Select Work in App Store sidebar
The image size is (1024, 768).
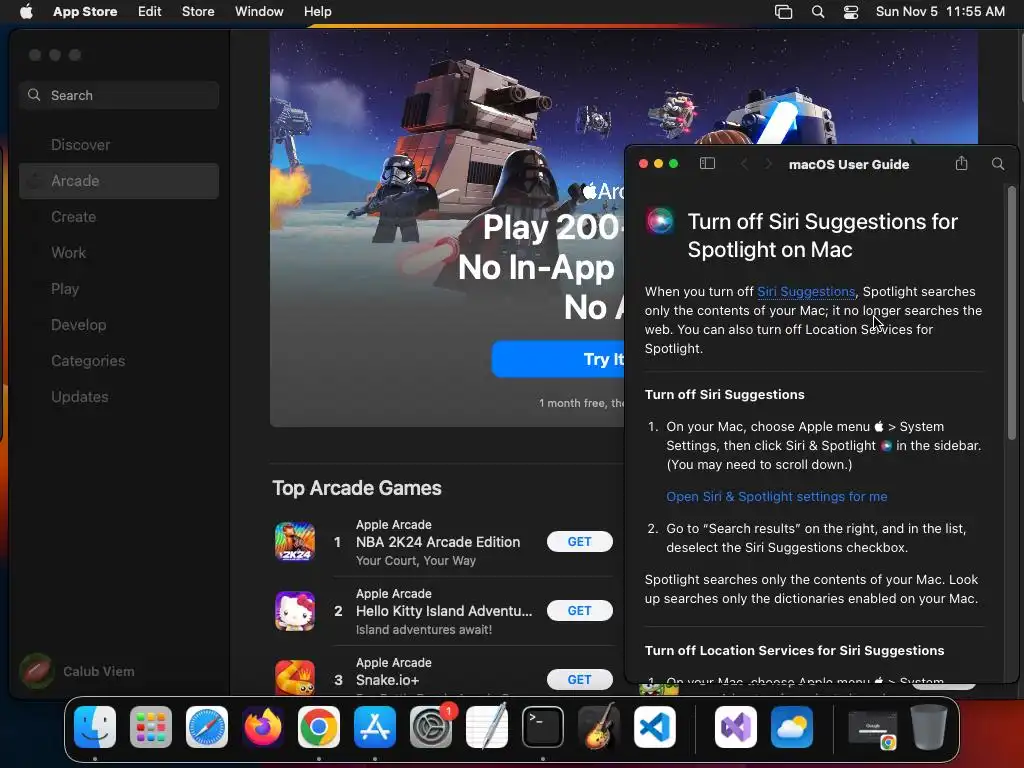[119, 253]
